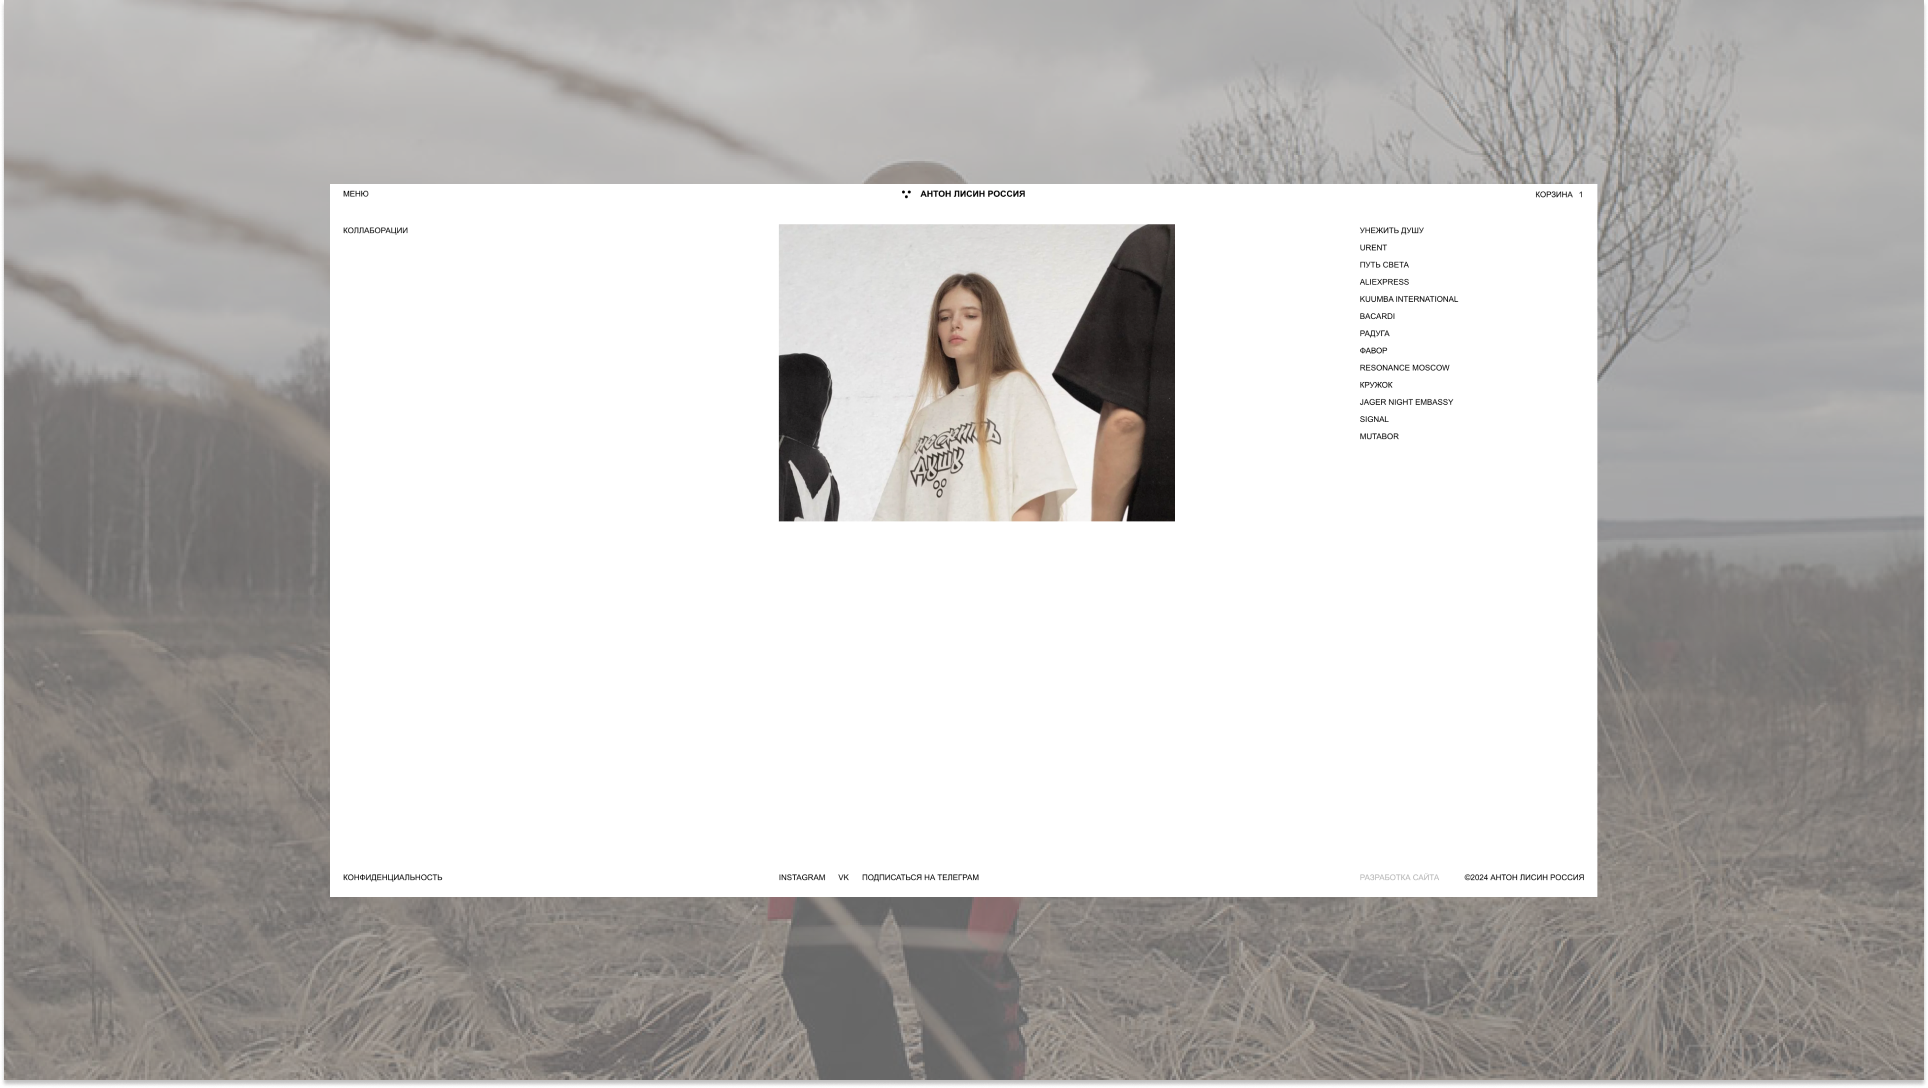This screenshot has height=1088, width=1928.
Task: Select ПУТЬ СВЕТА from the list
Action: [1384, 265]
